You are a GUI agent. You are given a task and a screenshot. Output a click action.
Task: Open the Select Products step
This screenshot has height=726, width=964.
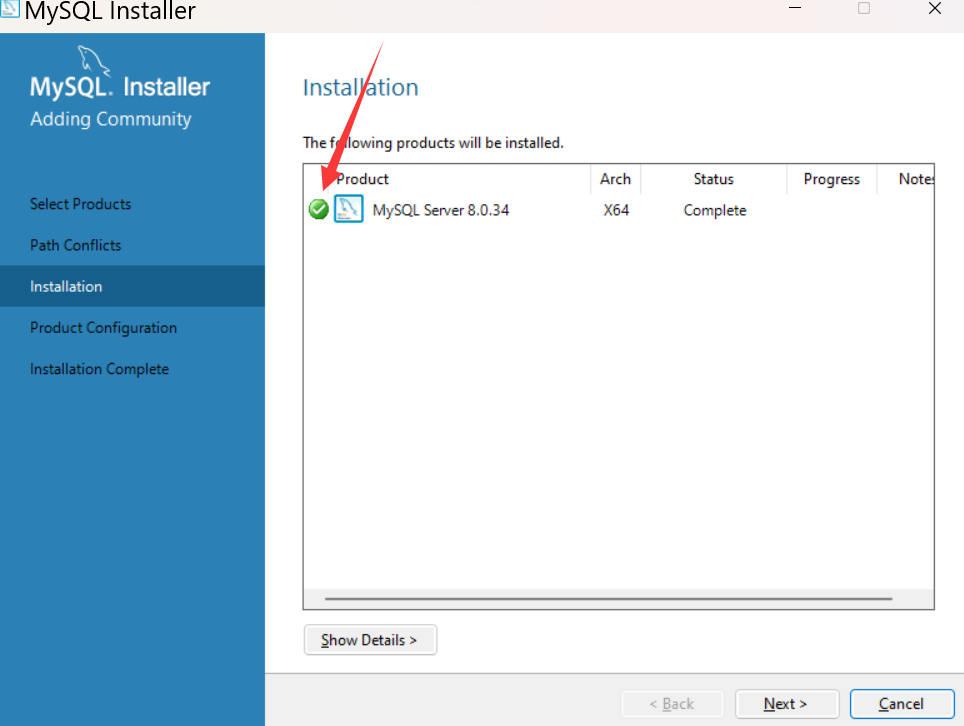click(81, 204)
